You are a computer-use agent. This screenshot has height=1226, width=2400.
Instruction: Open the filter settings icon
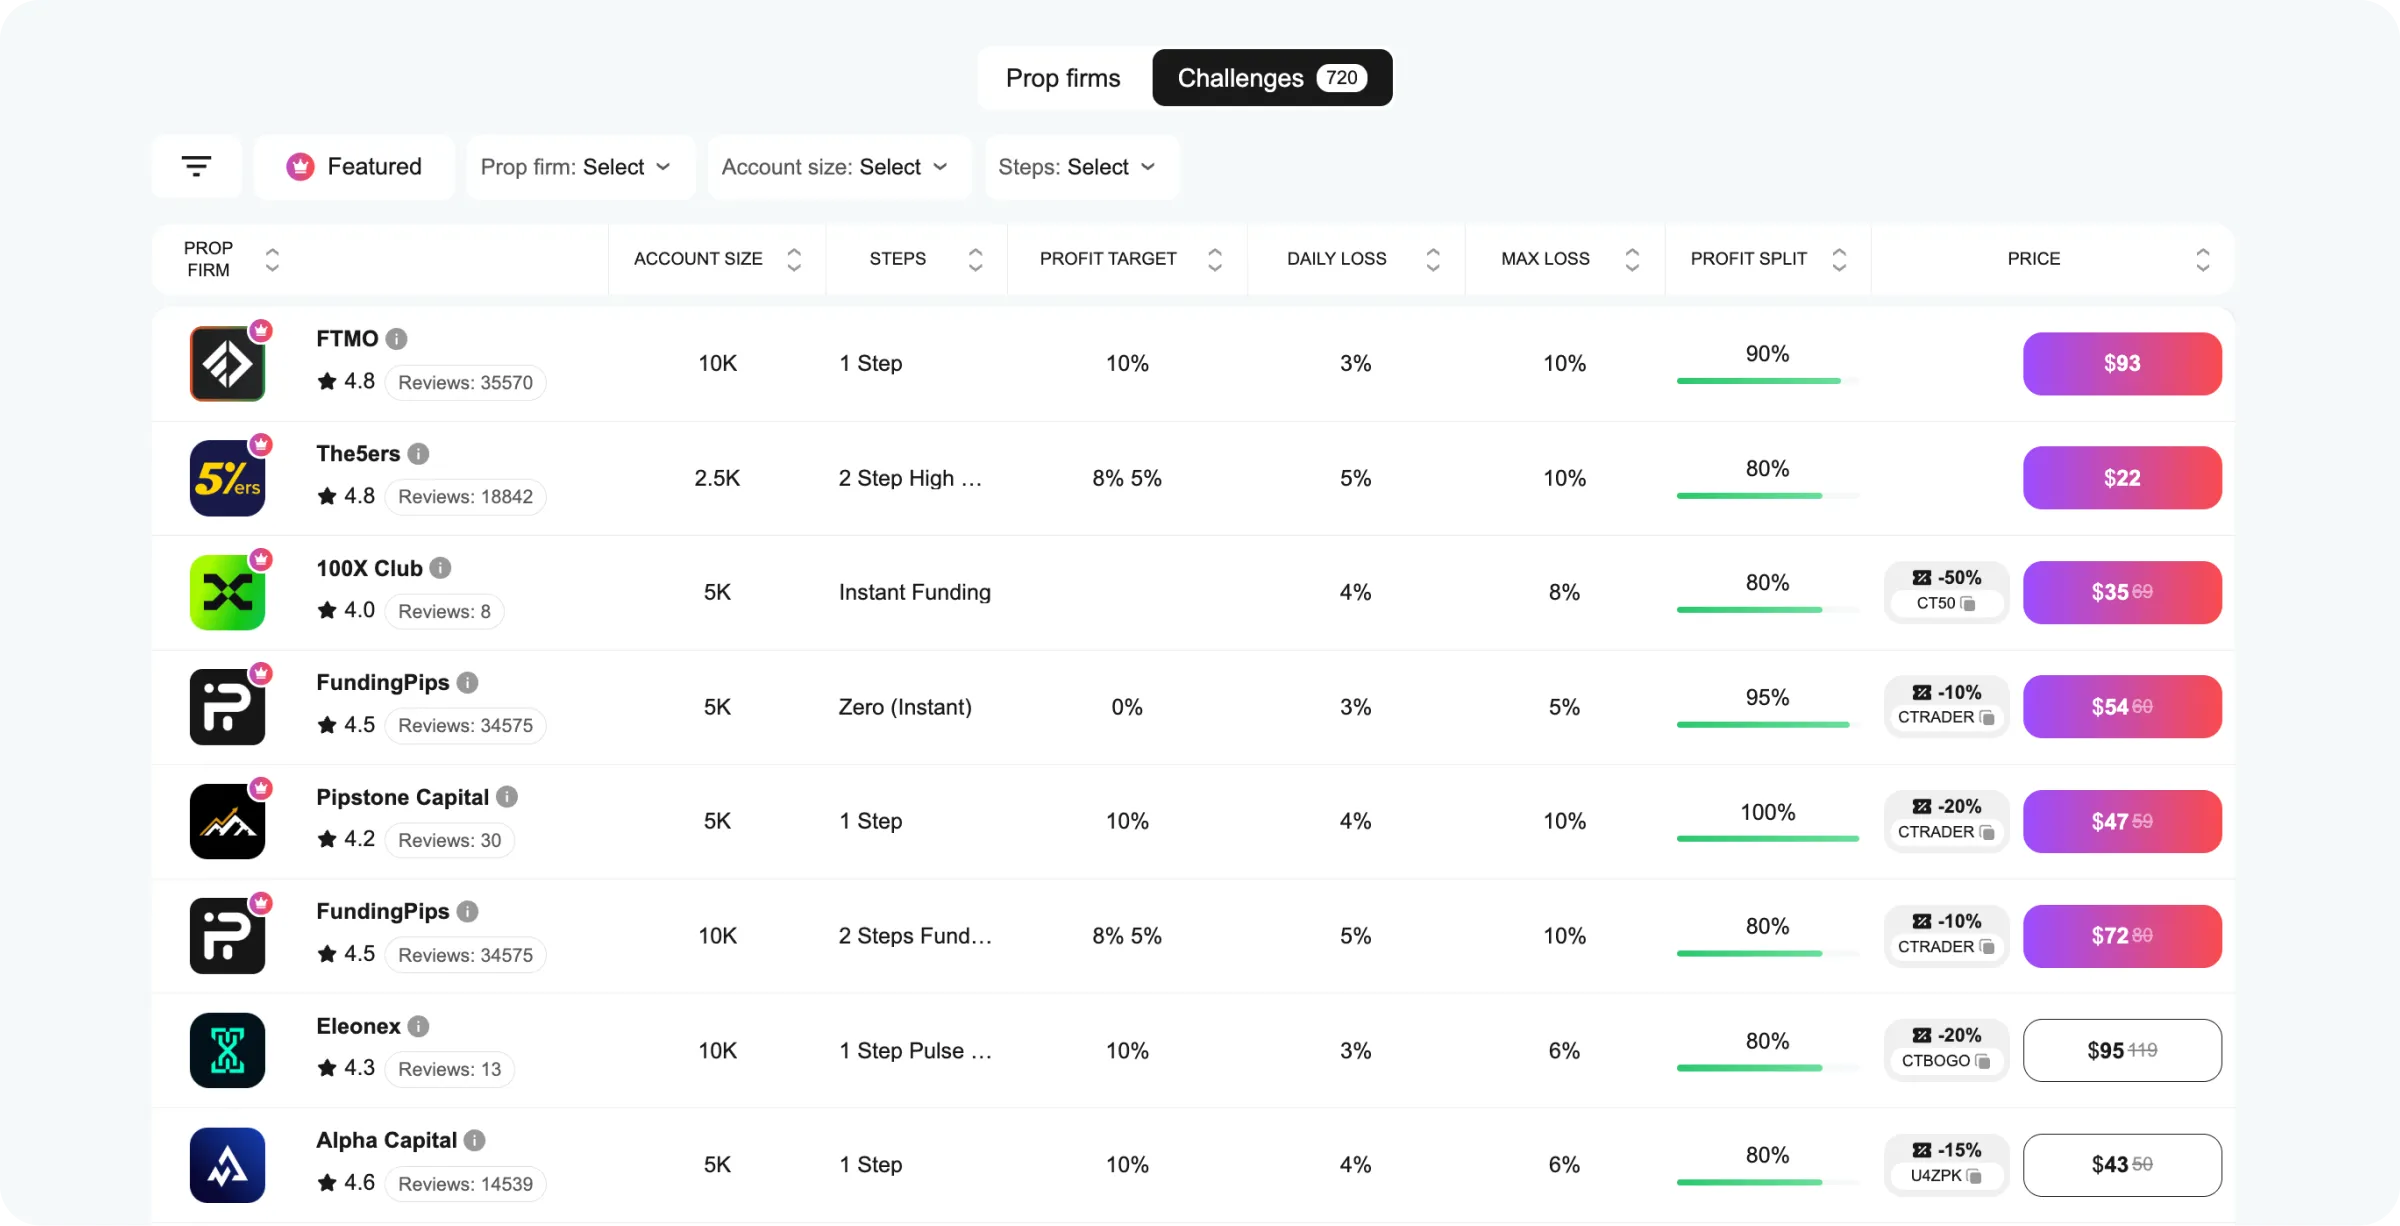click(196, 166)
